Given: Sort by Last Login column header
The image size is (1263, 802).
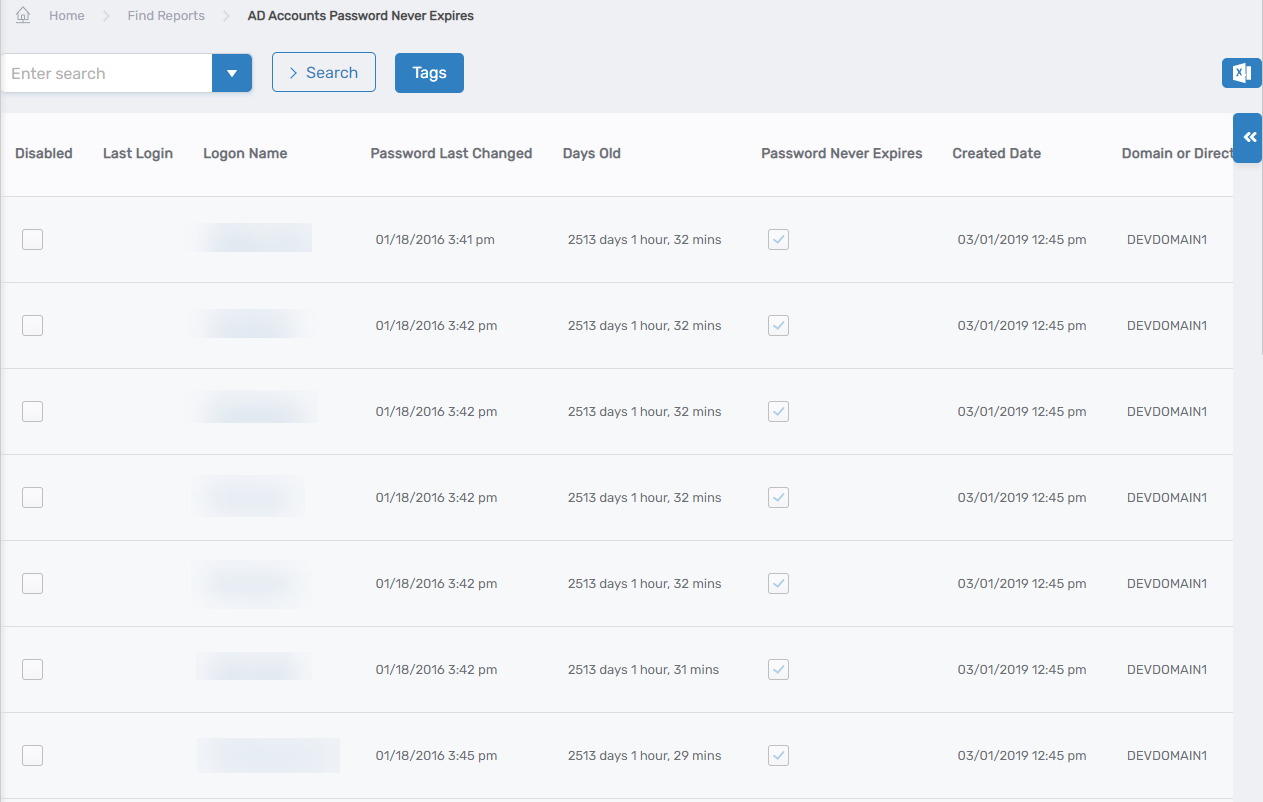Looking at the screenshot, I should tap(138, 154).
